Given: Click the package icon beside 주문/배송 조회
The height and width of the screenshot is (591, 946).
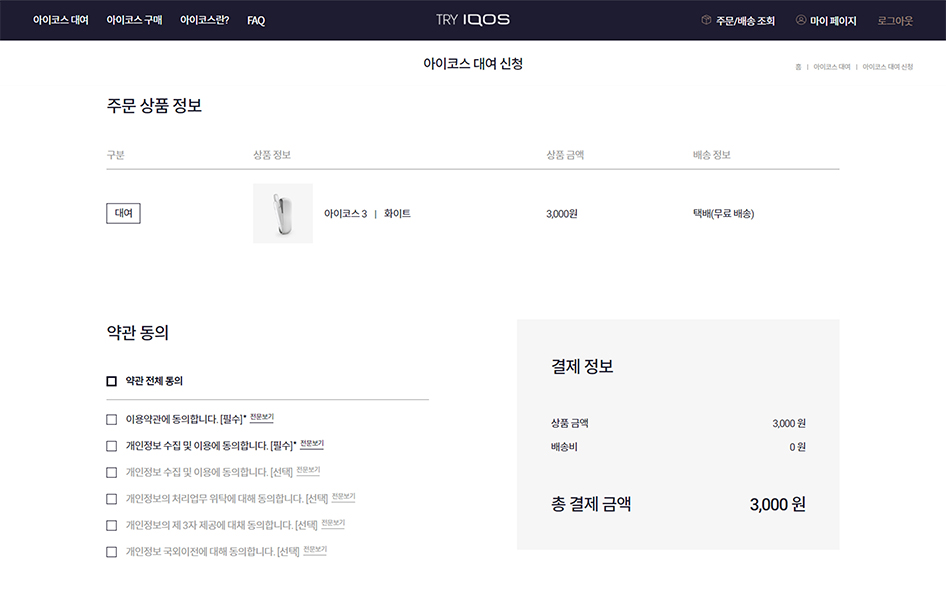Looking at the screenshot, I should click(x=706, y=20).
